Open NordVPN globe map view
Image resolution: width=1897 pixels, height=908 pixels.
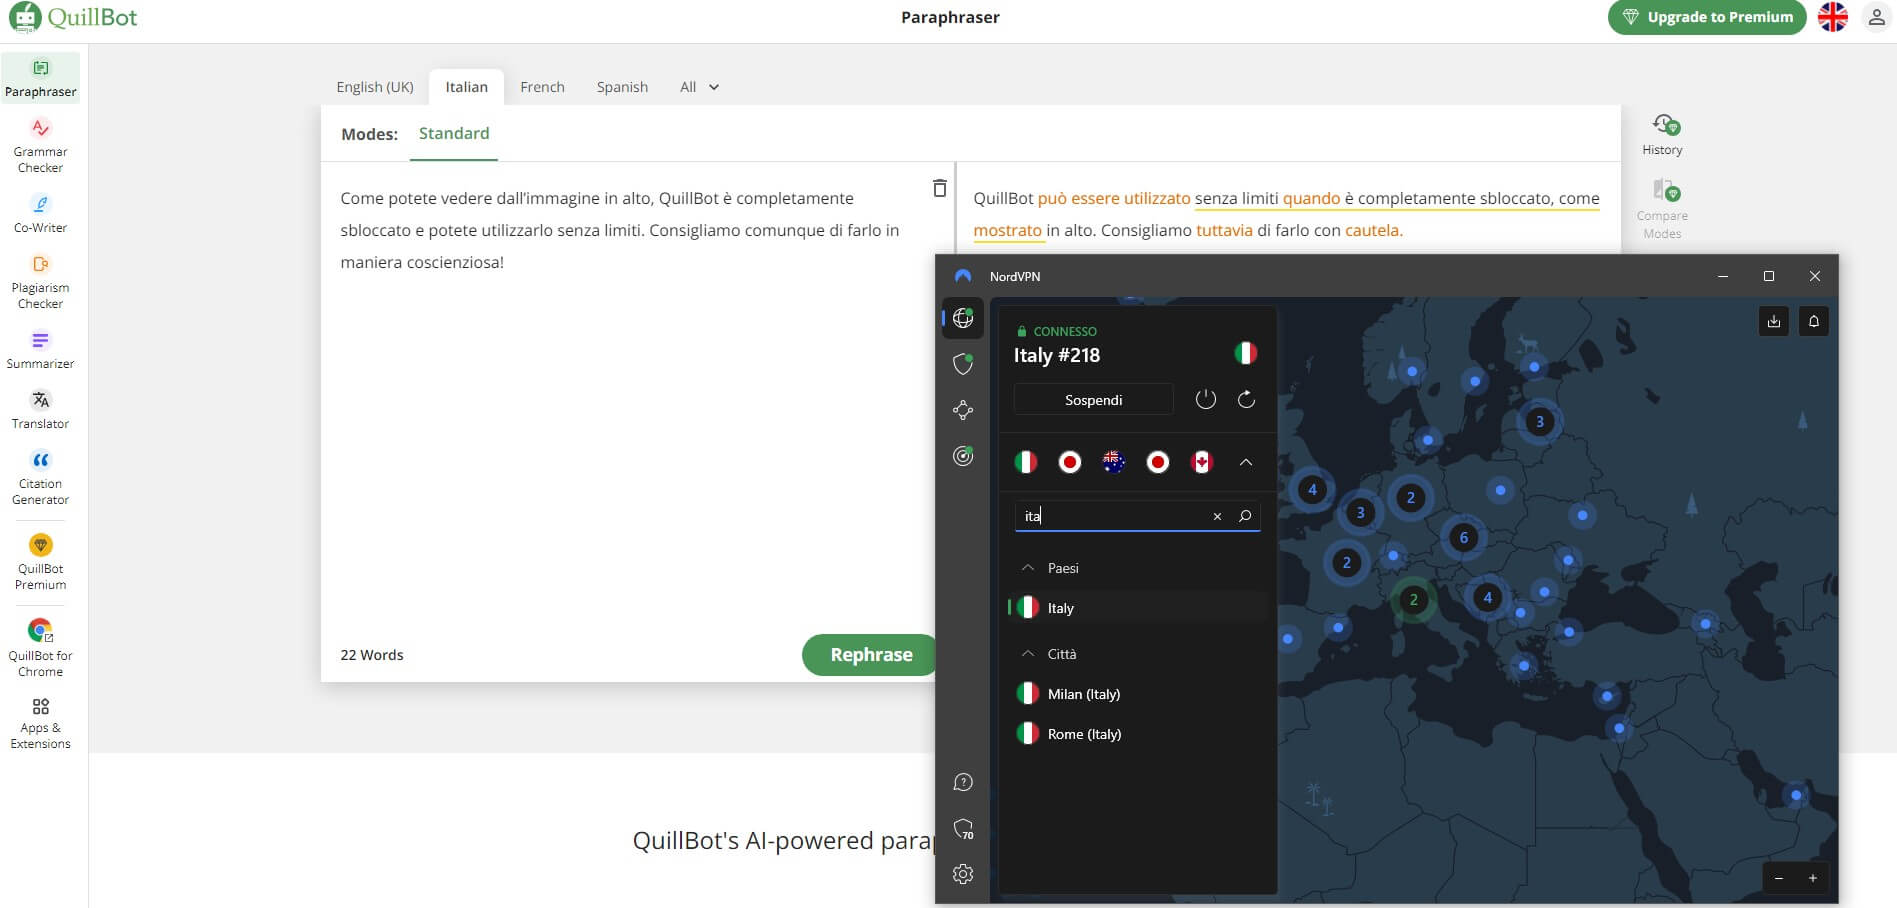coord(963,318)
